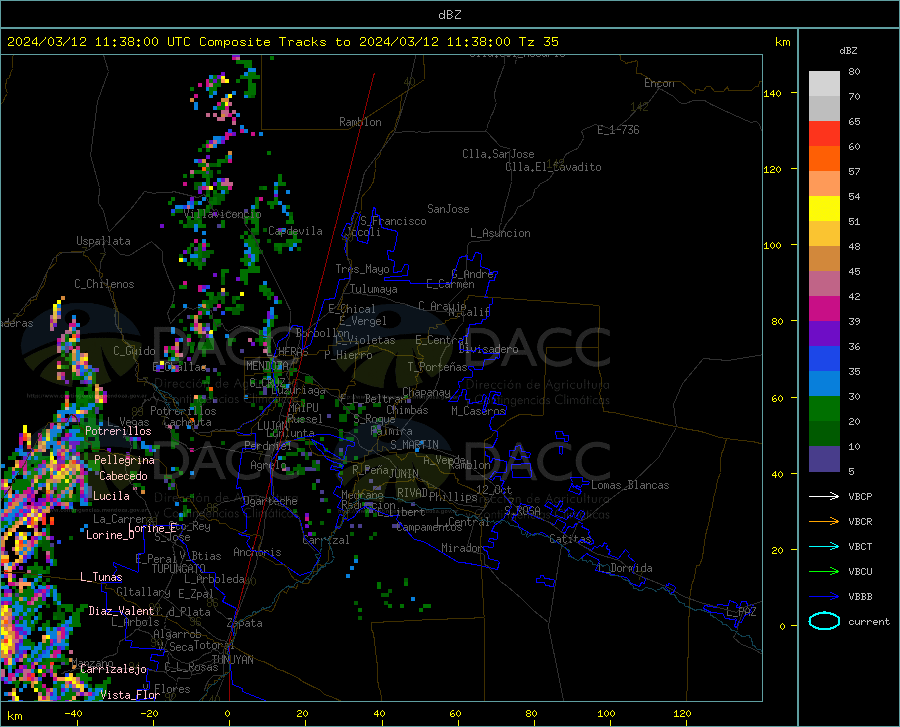Click the blue VBBB arrow icon

[x=824, y=597]
